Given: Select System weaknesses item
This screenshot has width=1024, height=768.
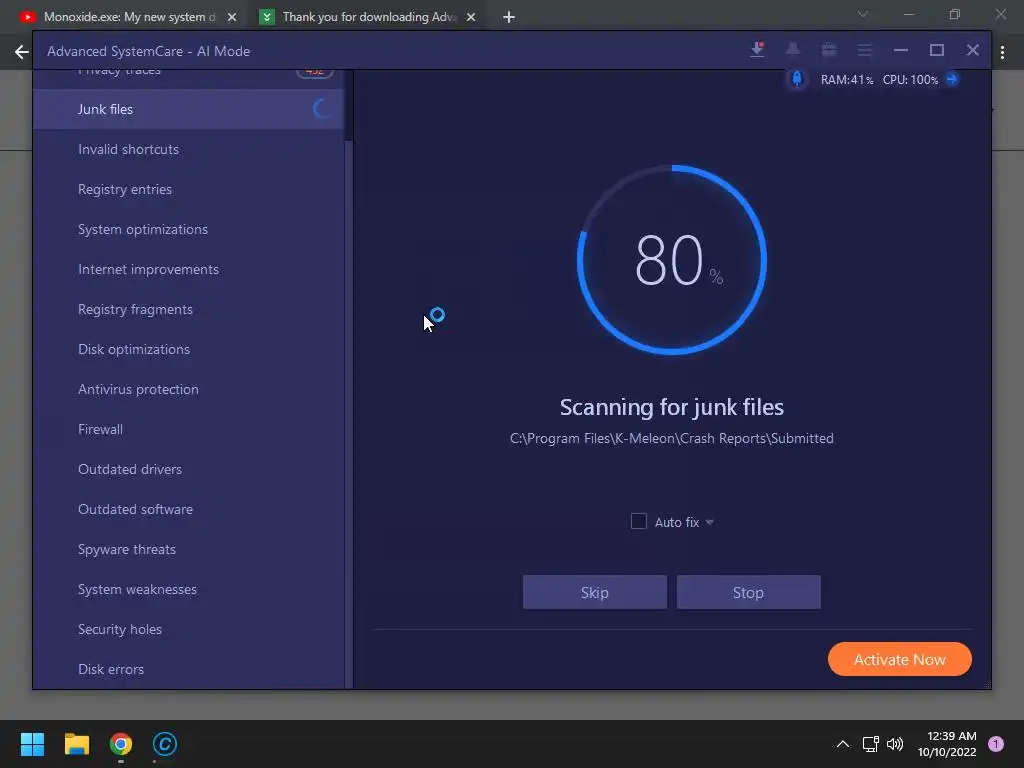Looking at the screenshot, I should coord(188,589).
